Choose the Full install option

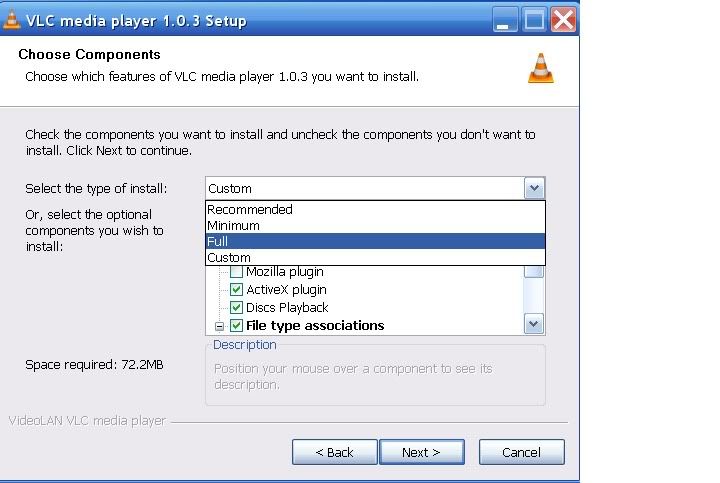click(x=375, y=242)
